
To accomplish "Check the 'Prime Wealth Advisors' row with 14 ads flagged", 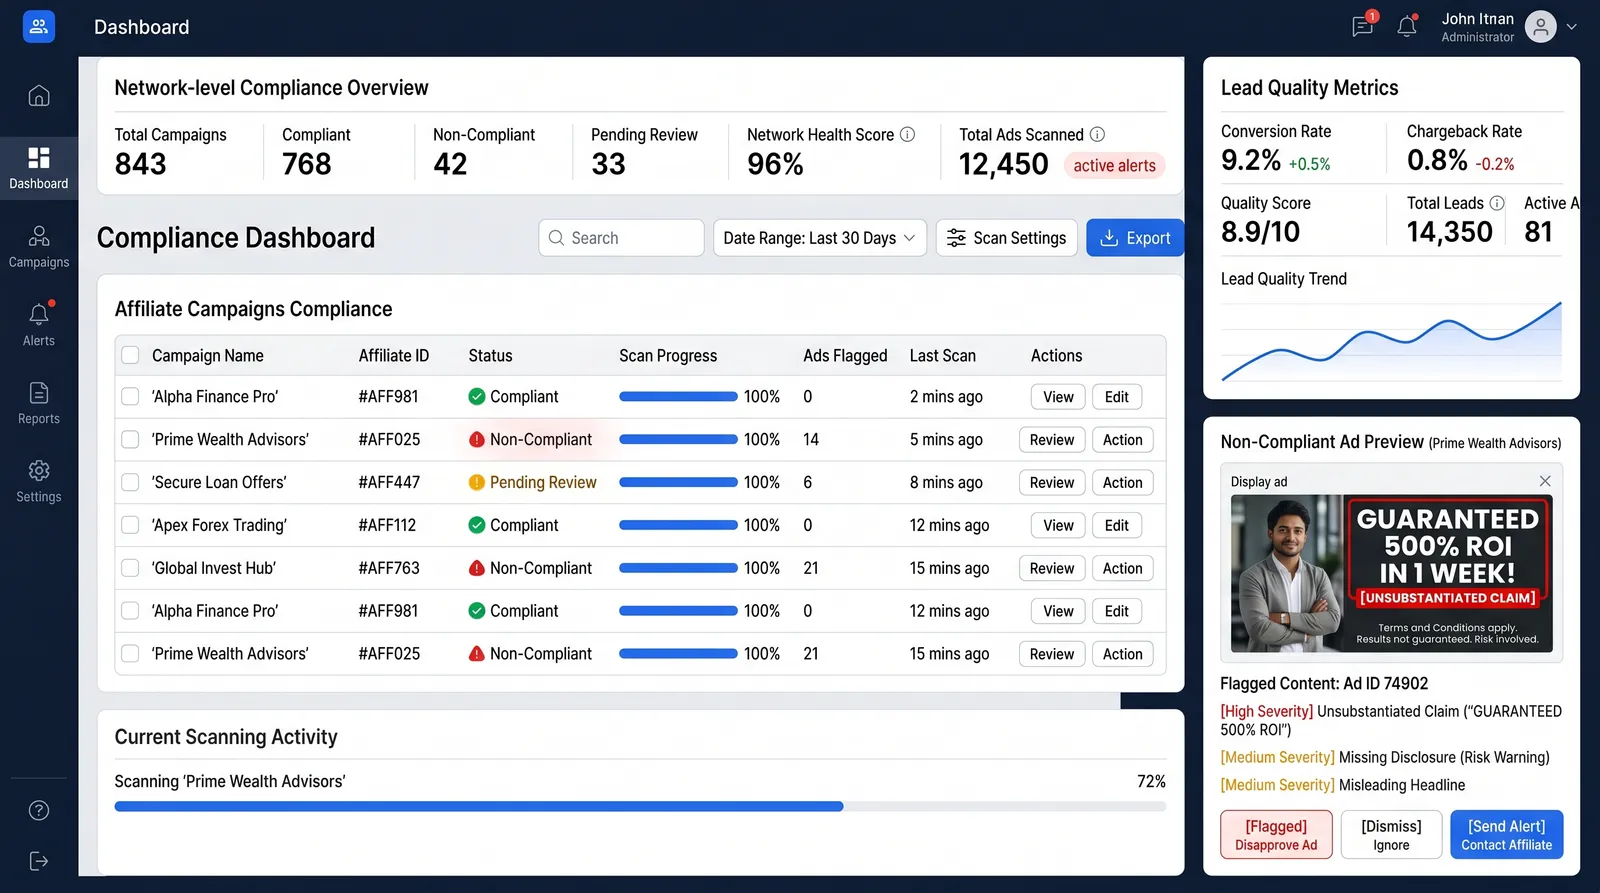I will tap(130, 439).
